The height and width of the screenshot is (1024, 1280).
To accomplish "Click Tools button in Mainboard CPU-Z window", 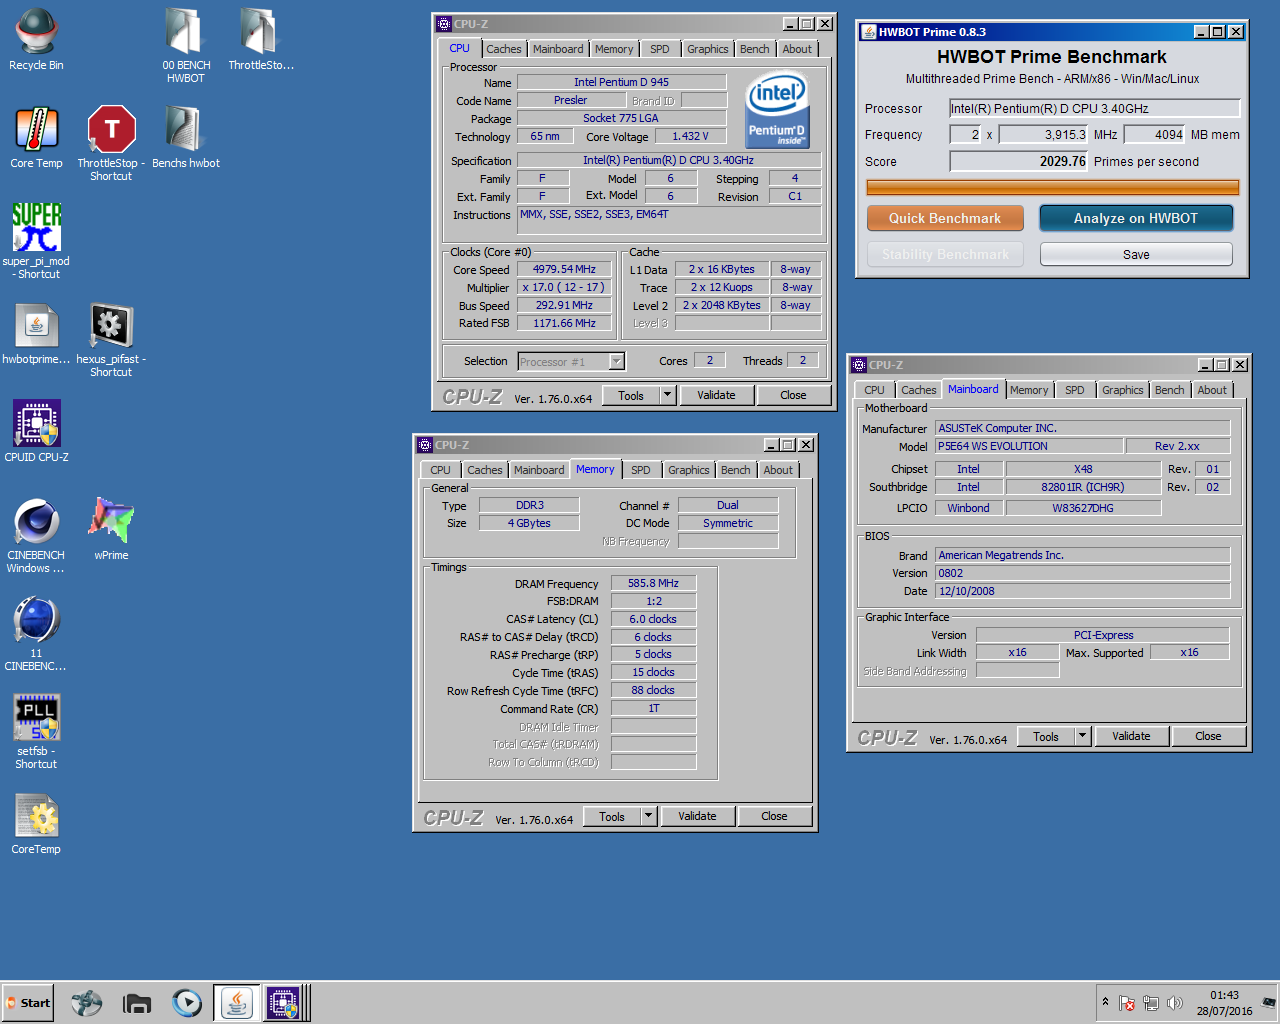I will (1046, 736).
